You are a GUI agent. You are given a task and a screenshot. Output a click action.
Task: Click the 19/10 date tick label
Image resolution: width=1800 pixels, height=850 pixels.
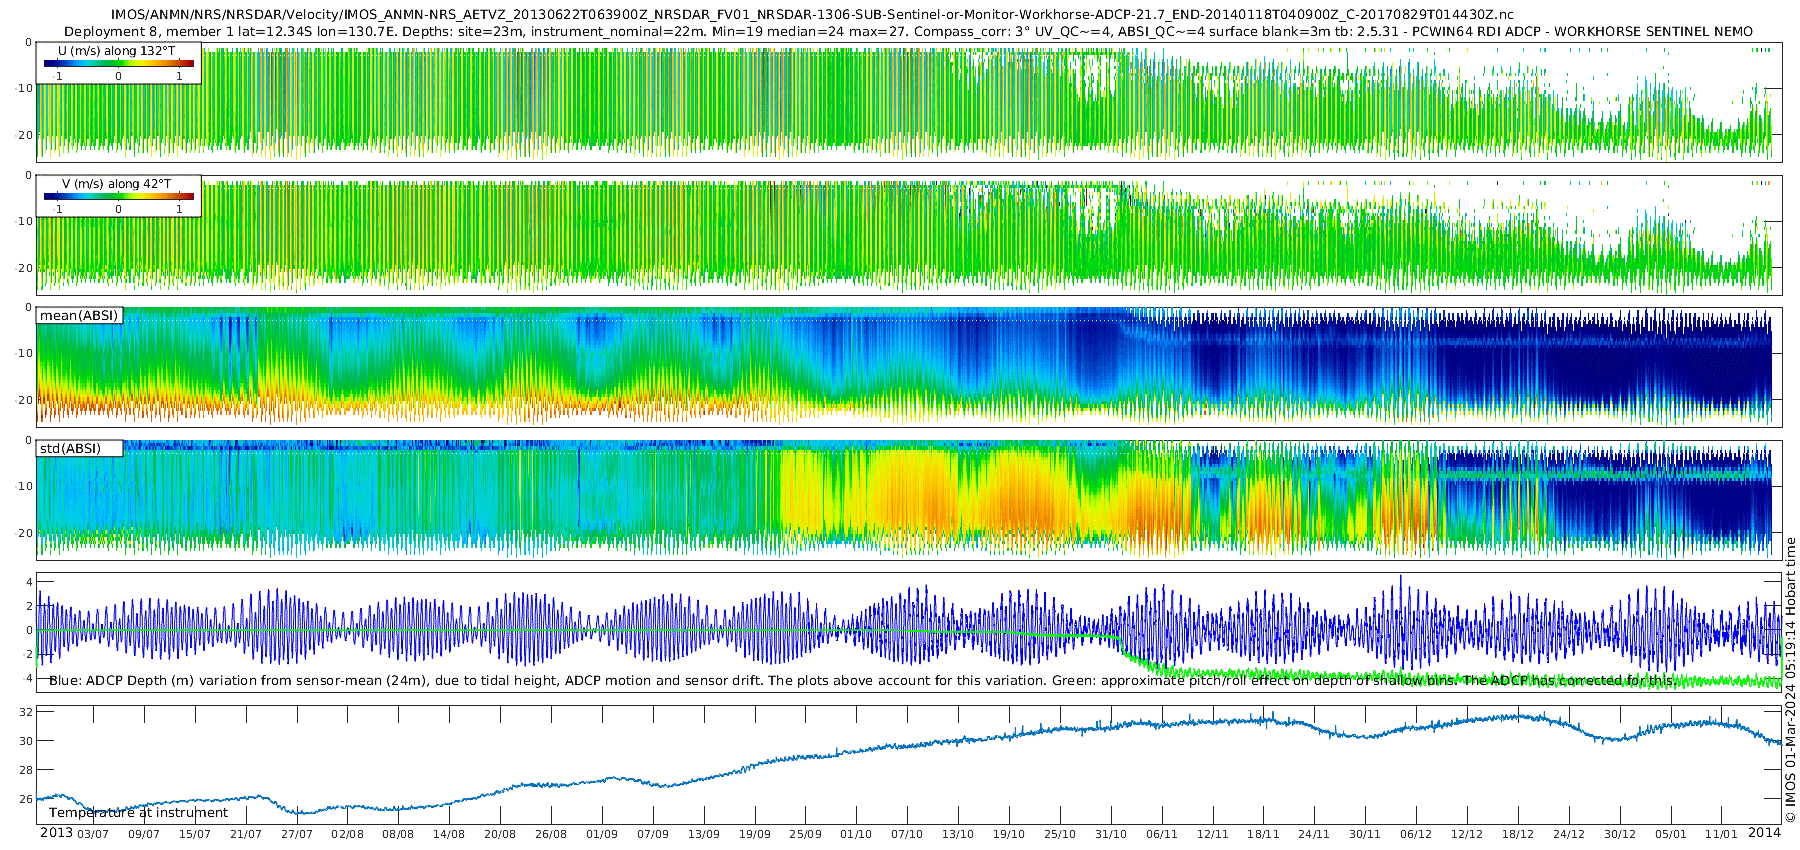1009,834
